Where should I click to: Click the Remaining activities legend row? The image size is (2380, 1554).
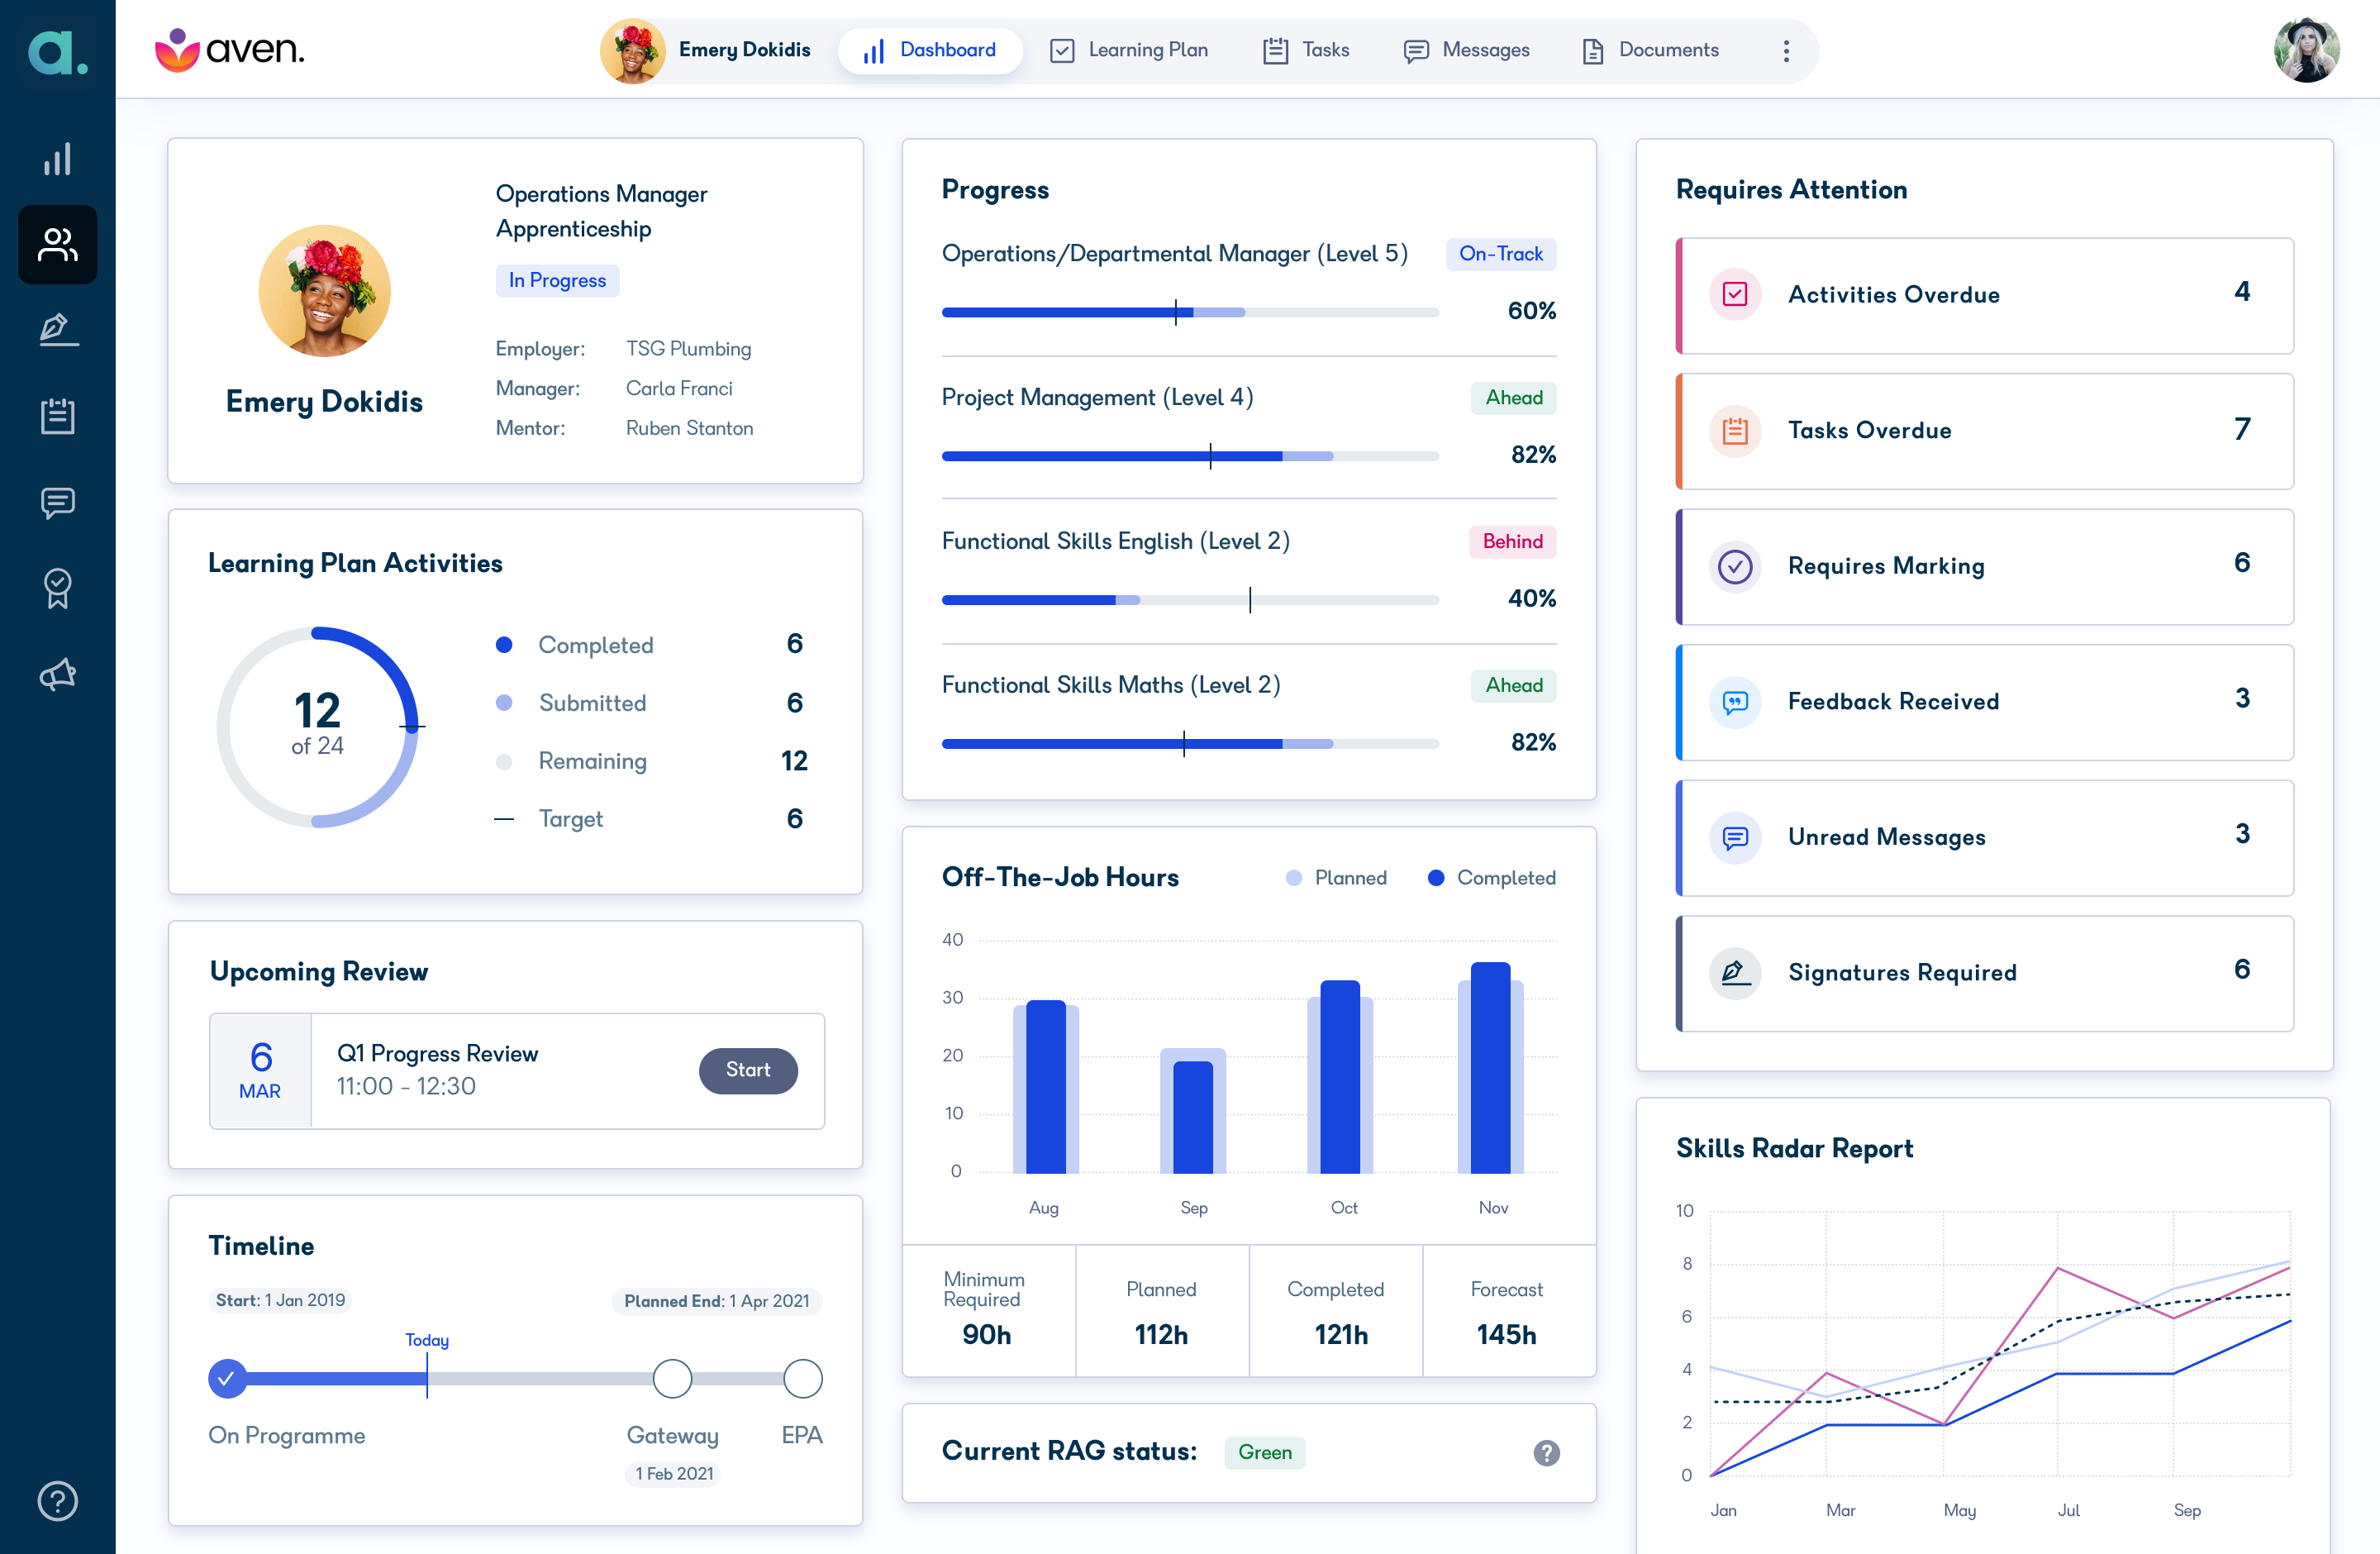(x=650, y=761)
